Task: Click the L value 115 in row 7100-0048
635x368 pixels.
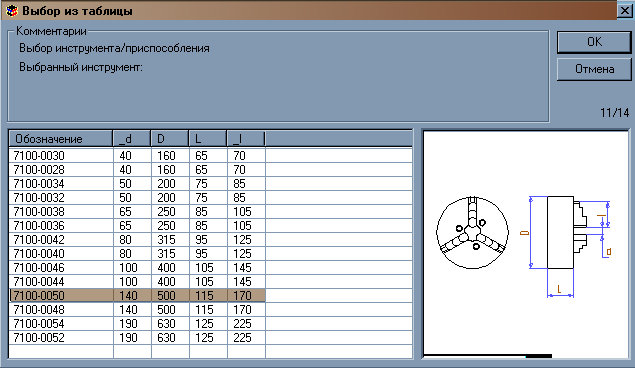Action: tap(208, 310)
